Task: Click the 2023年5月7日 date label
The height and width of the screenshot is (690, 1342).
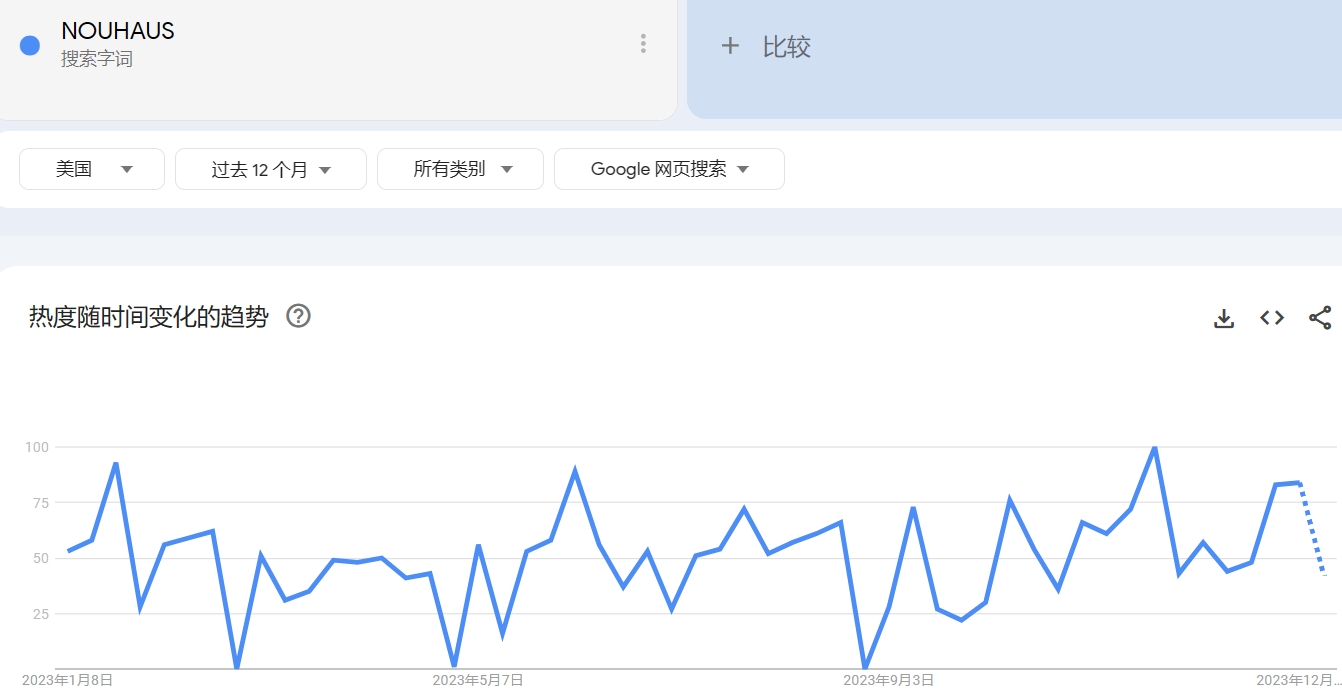Action: point(478,680)
